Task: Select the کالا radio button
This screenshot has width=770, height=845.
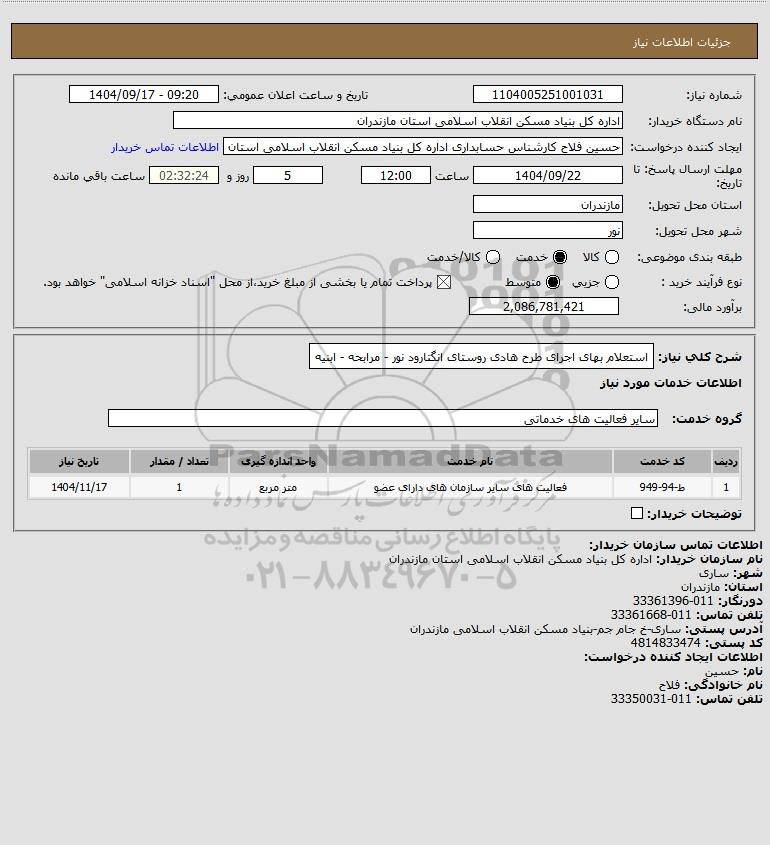Action: pos(612,257)
